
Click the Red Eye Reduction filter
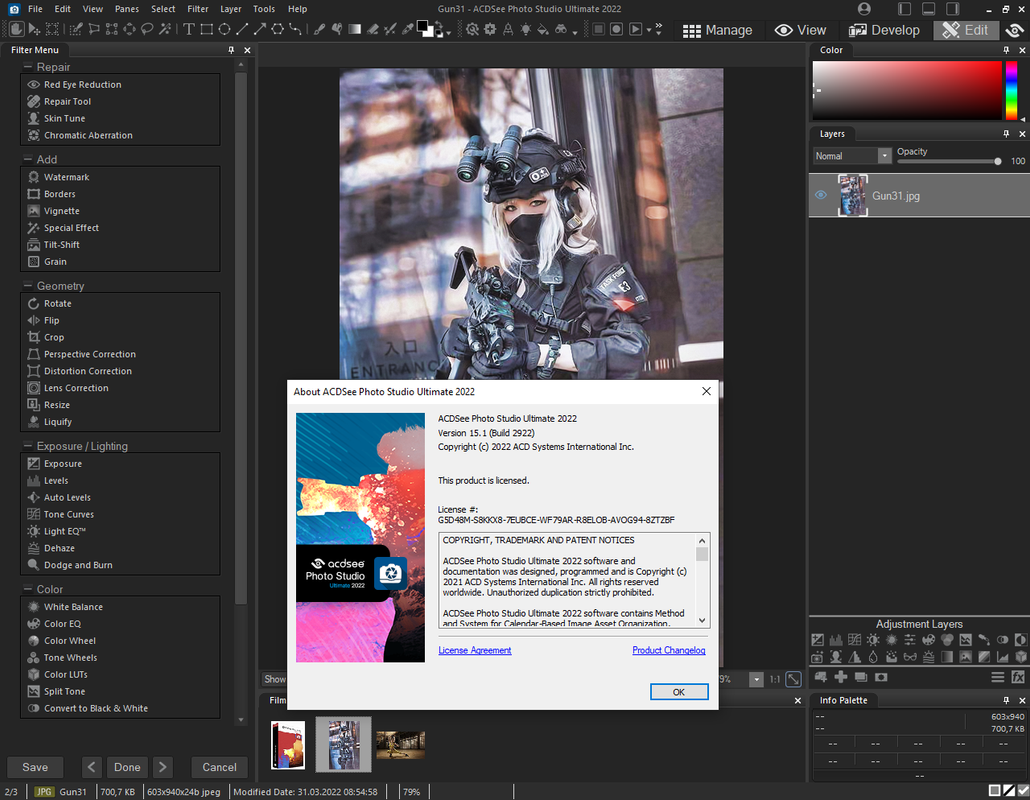(82, 85)
